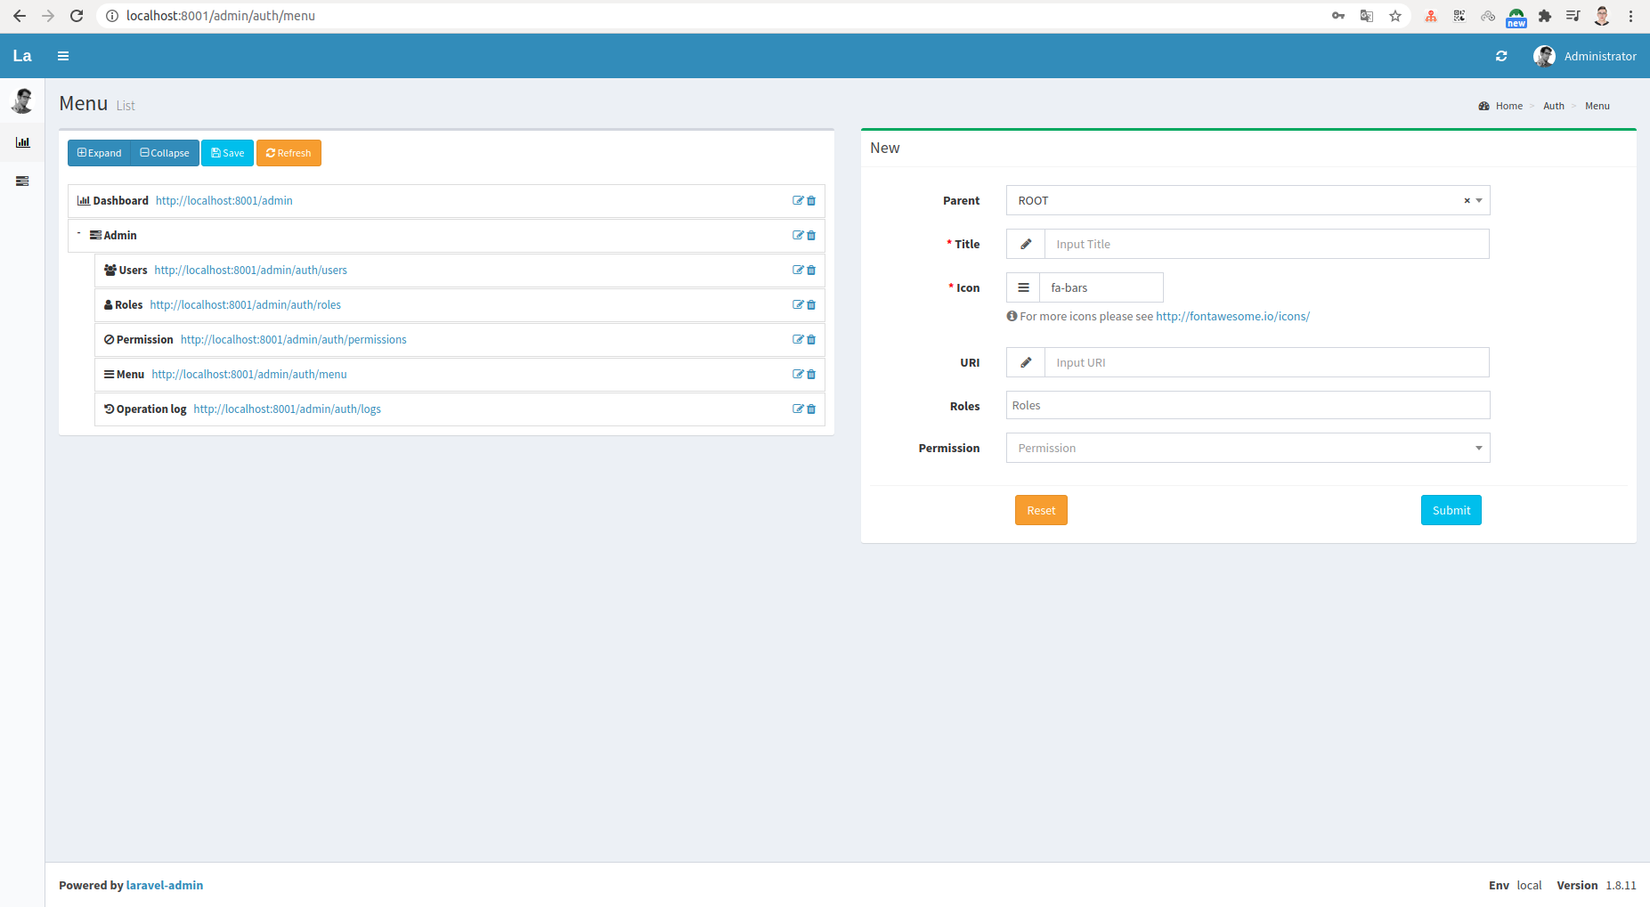The width and height of the screenshot is (1650, 907).
Task: Toggle sidebar with hamburger icon
Action: click(63, 56)
